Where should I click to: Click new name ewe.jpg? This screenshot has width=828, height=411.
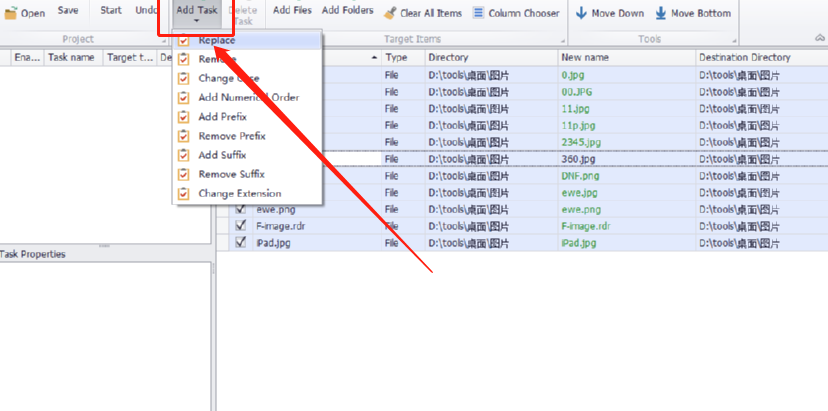(579, 192)
